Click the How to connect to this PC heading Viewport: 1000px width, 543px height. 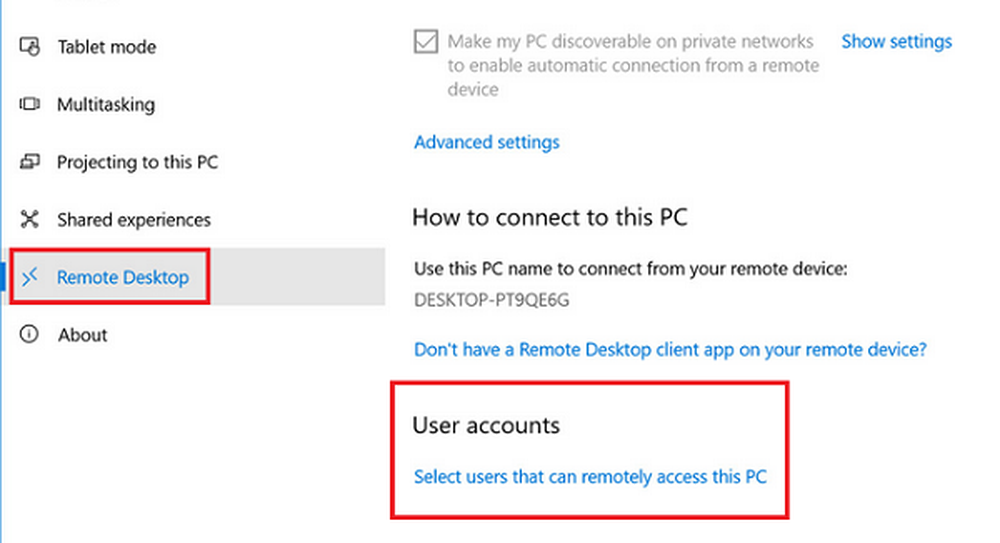550,217
